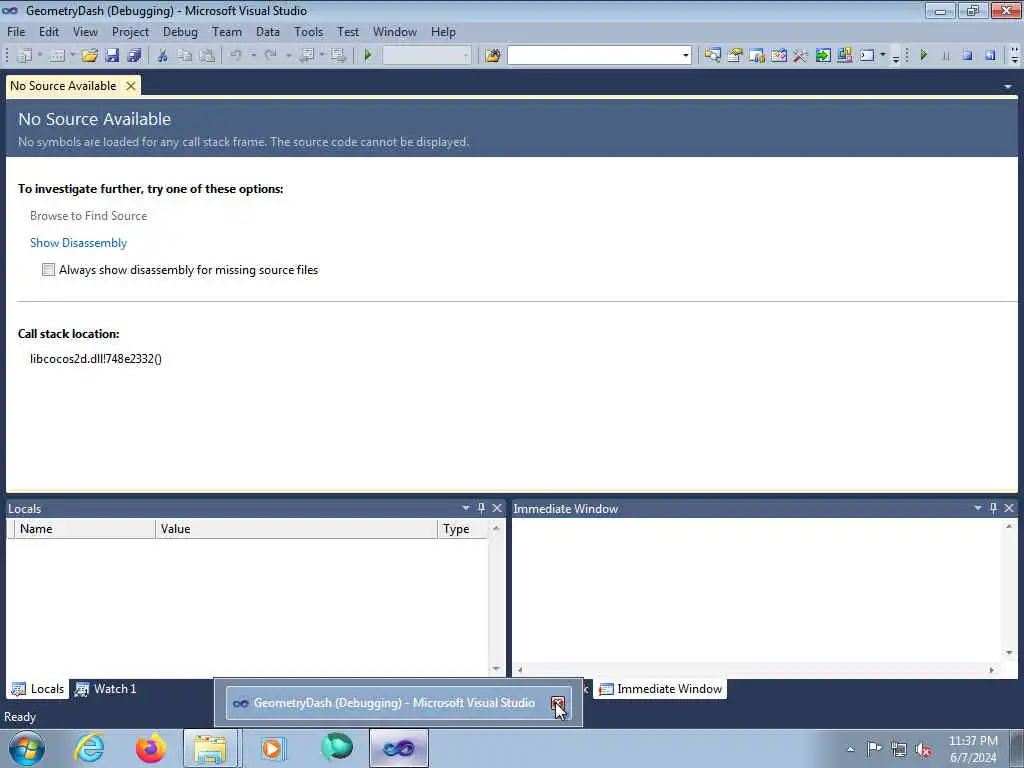Screen dimensions: 1024x768
Task: Click the Redo arrow icon
Action: [270, 56]
